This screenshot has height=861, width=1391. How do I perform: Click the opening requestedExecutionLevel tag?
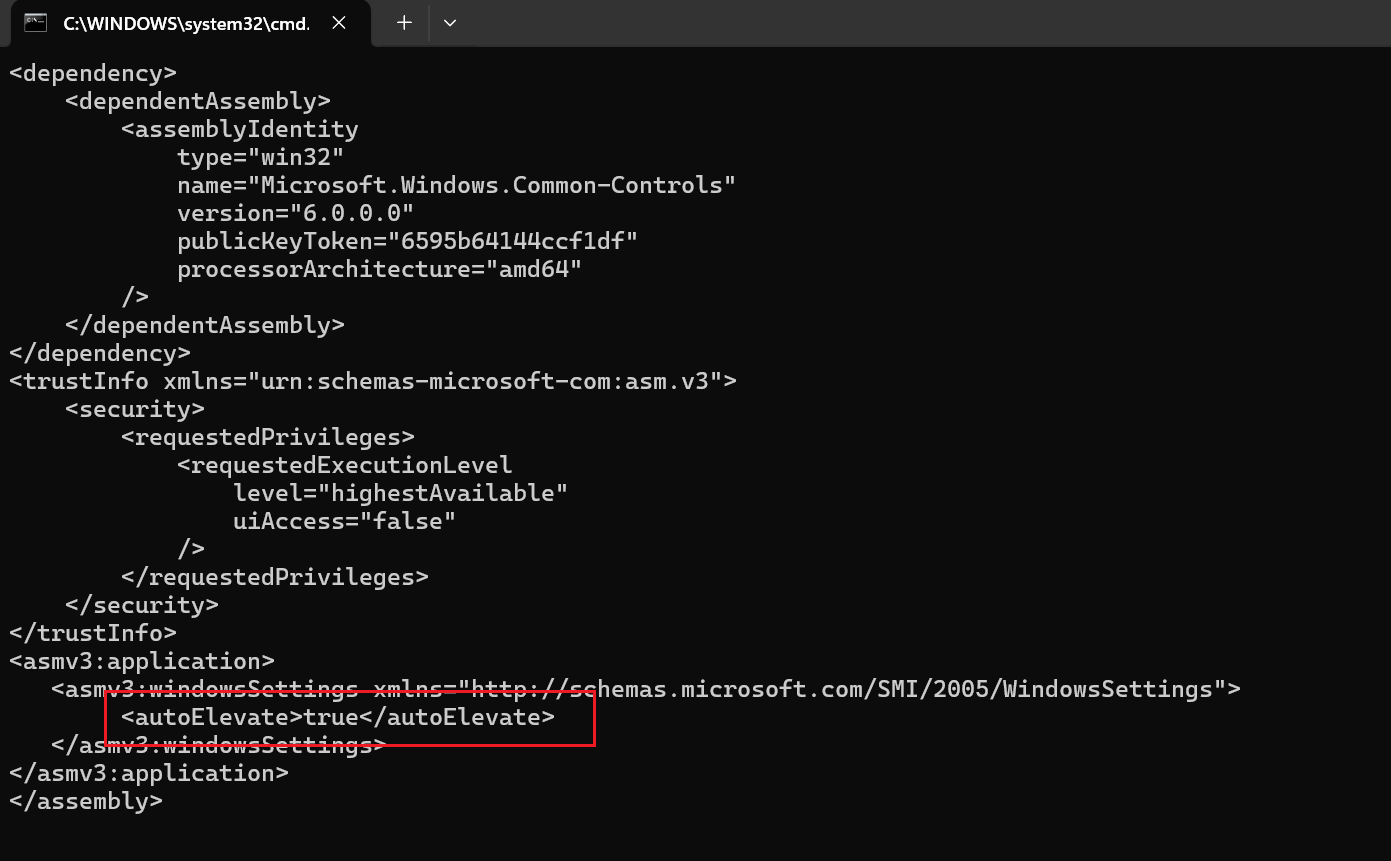[x=344, y=465]
